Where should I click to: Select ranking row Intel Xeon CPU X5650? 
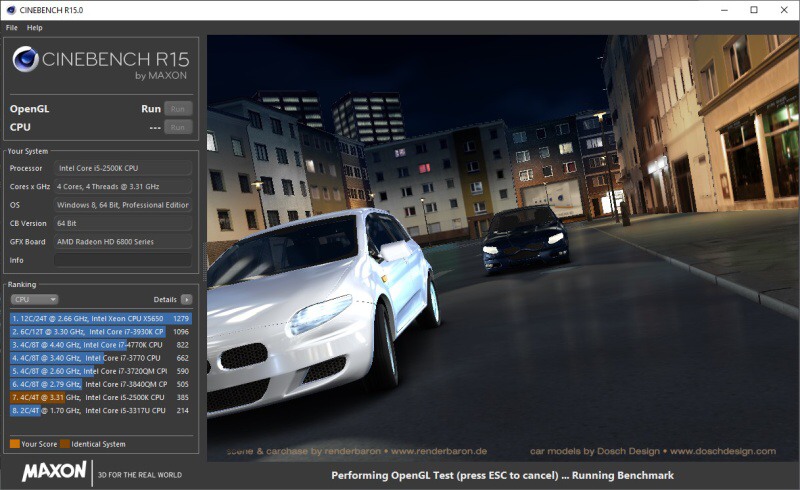click(x=101, y=318)
